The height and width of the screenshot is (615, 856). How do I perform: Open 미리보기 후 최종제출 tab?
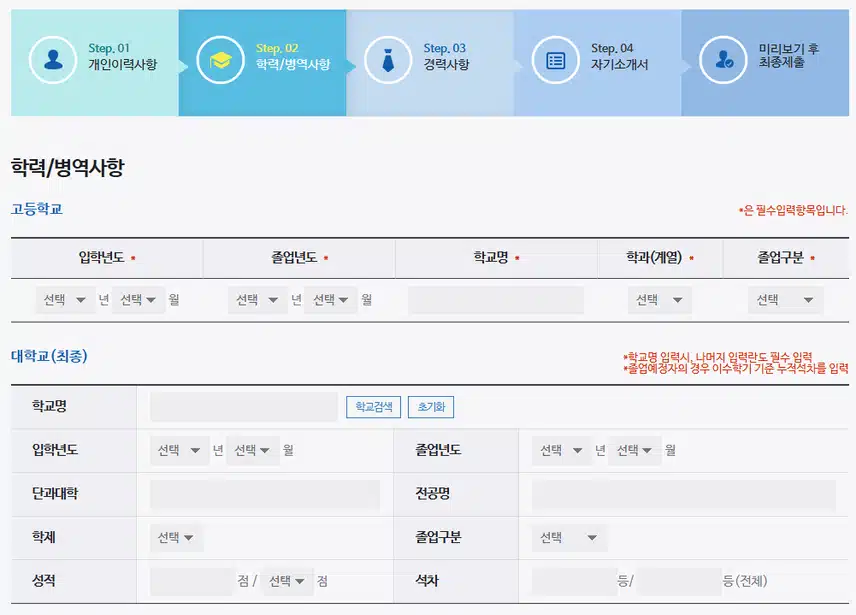pos(765,63)
